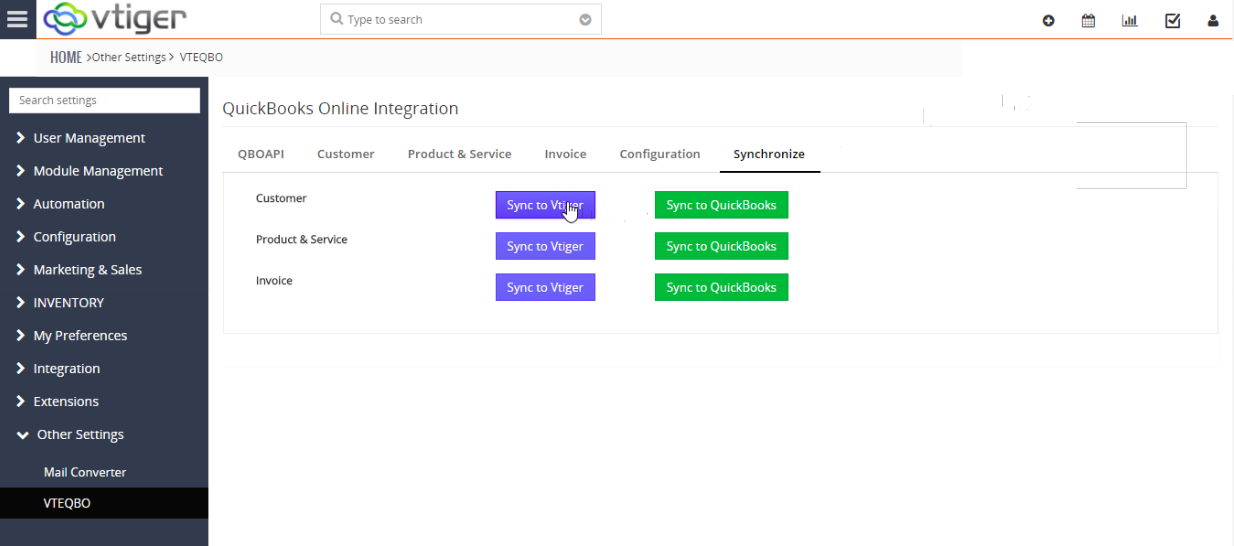Sync Invoice to Vtiger
This screenshot has width=1234, height=546.
(x=545, y=287)
